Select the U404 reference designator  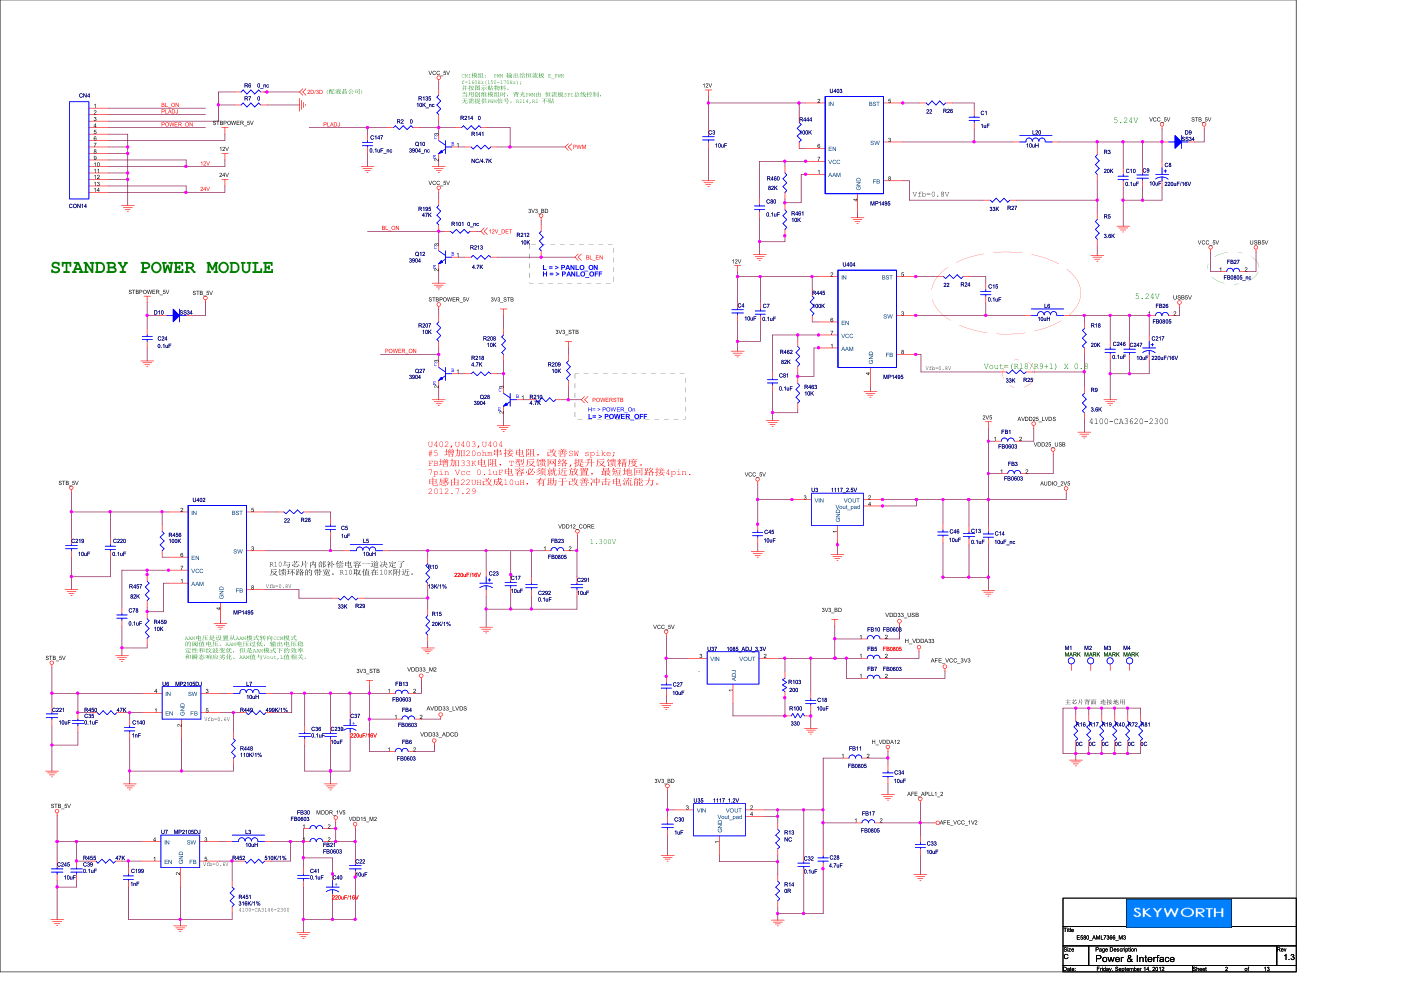pos(848,265)
